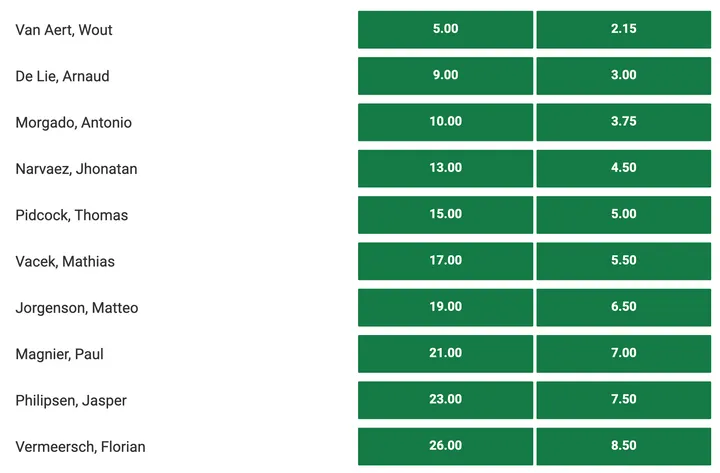Image resolution: width=720 pixels, height=473 pixels.
Task: Click the 6.50 odds for Jorgenson
Action: click(624, 308)
